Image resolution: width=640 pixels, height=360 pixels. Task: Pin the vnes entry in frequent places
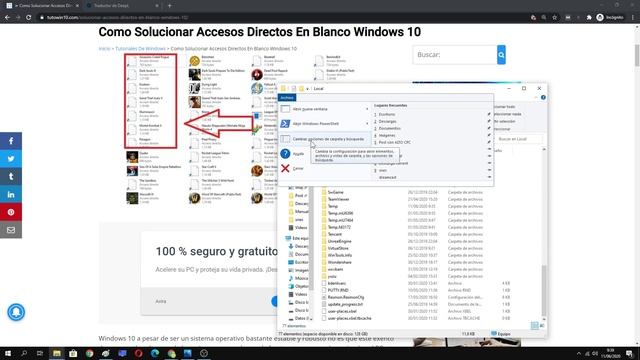pos(489,170)
